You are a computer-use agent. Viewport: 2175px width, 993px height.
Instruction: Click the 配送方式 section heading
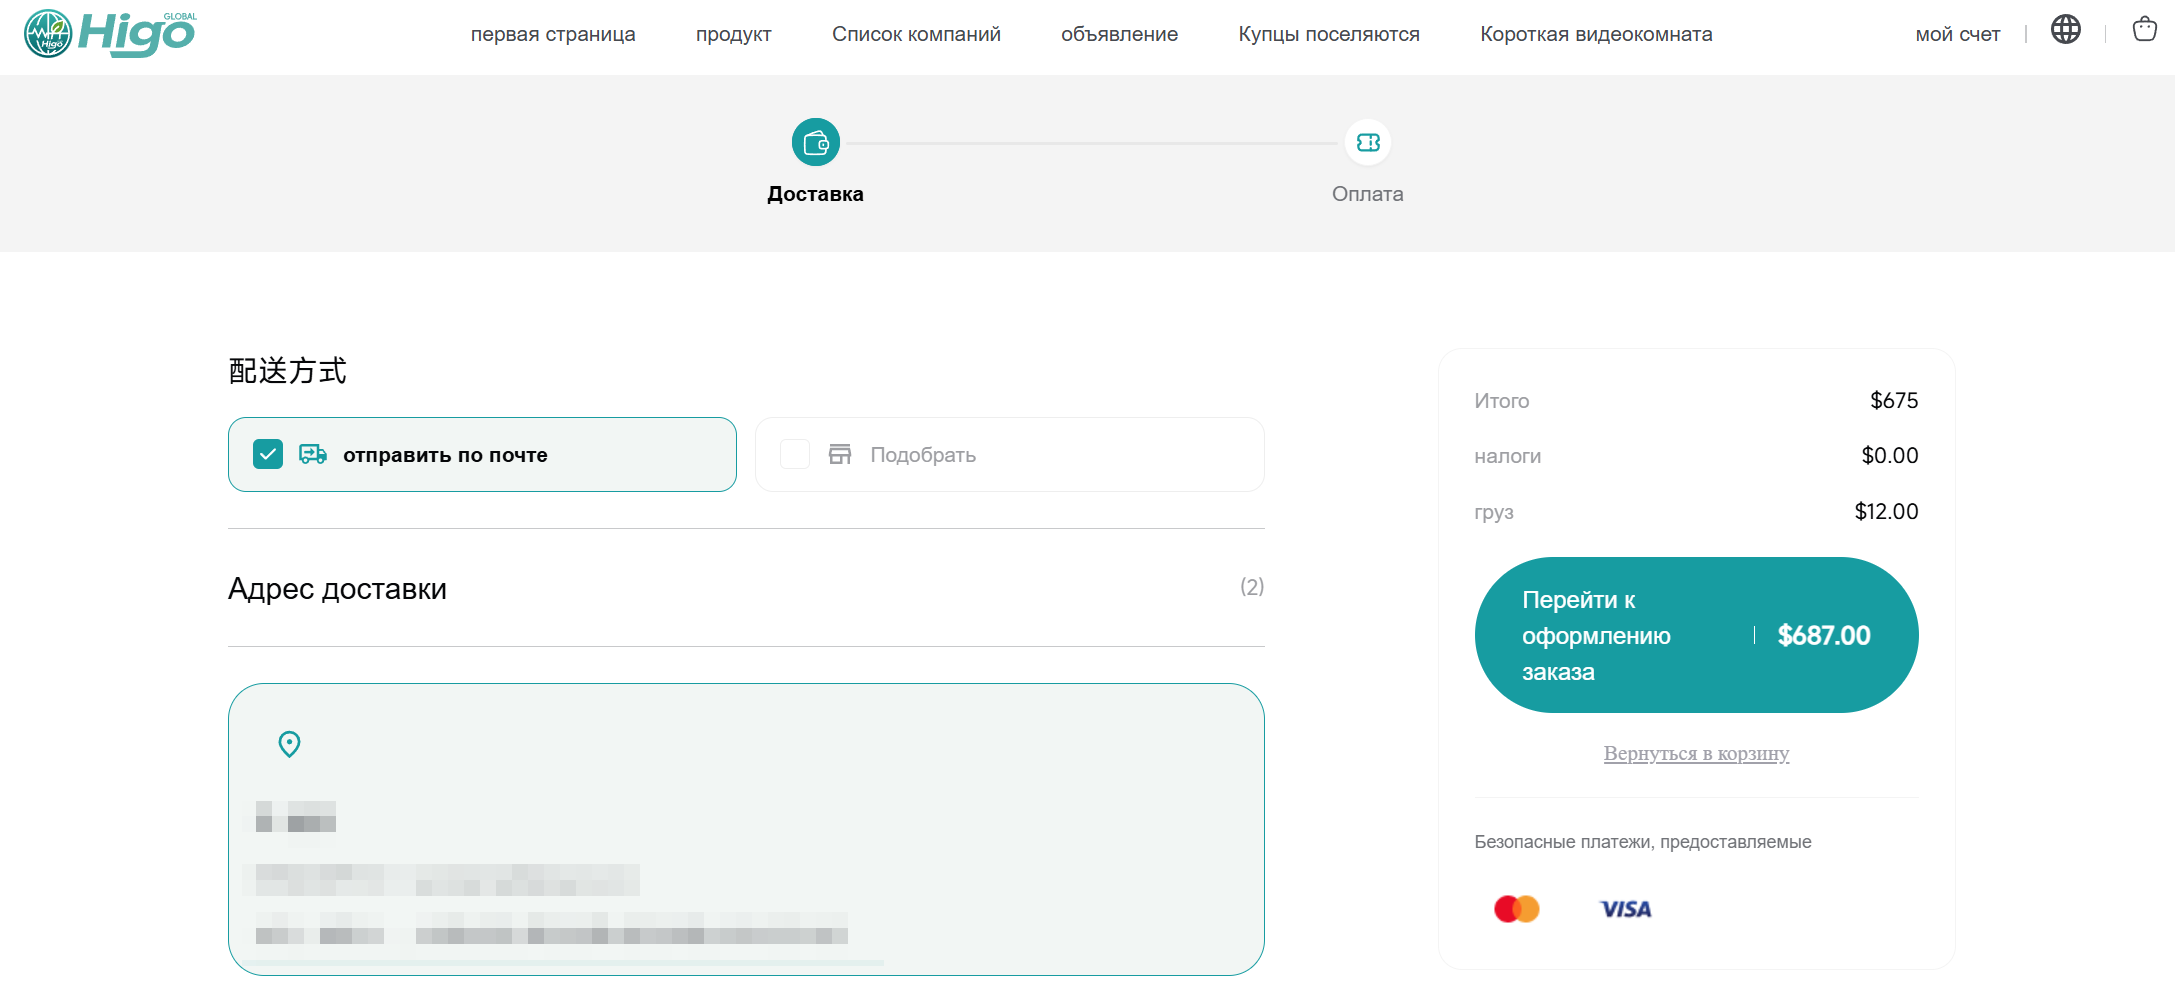pyautogui.click(x=287, y=371)
